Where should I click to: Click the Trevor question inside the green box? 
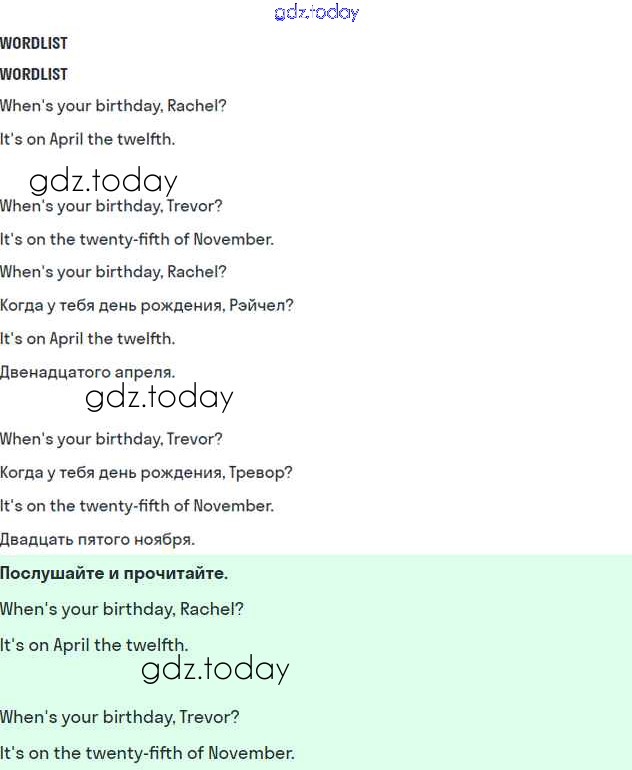coord(120,717)
